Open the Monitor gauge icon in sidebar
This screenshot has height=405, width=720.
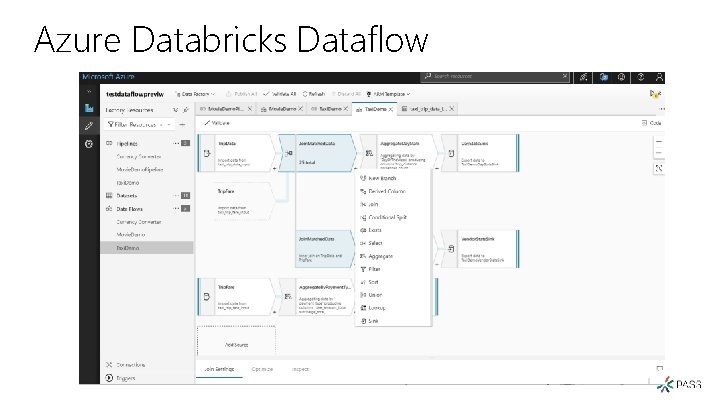[89, 143]
